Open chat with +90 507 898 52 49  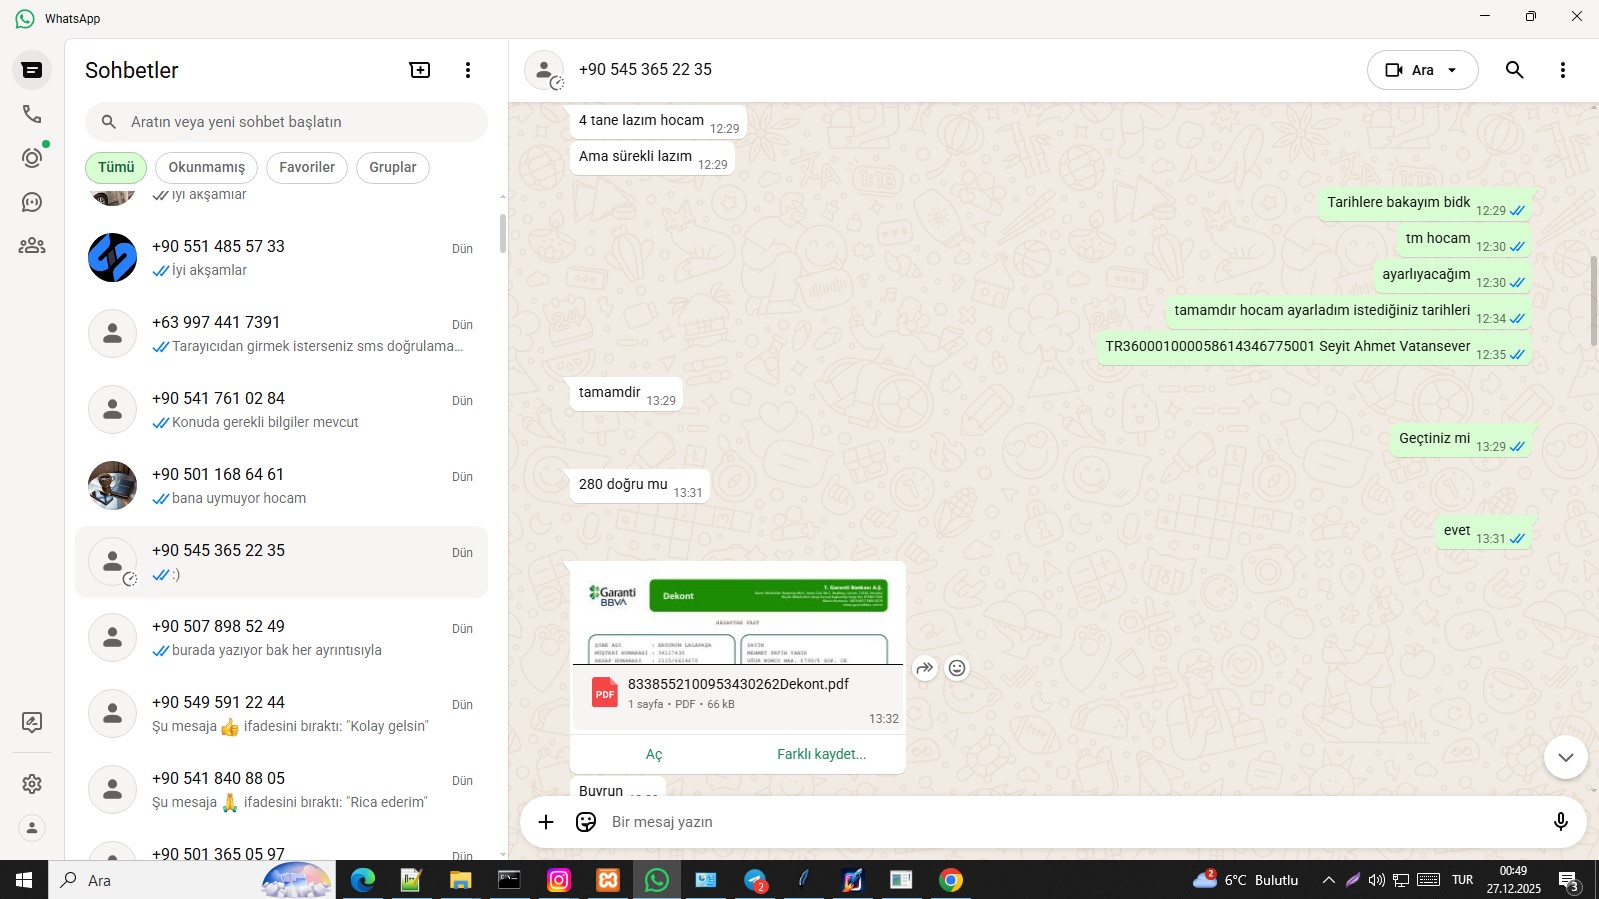click(281, 638)
